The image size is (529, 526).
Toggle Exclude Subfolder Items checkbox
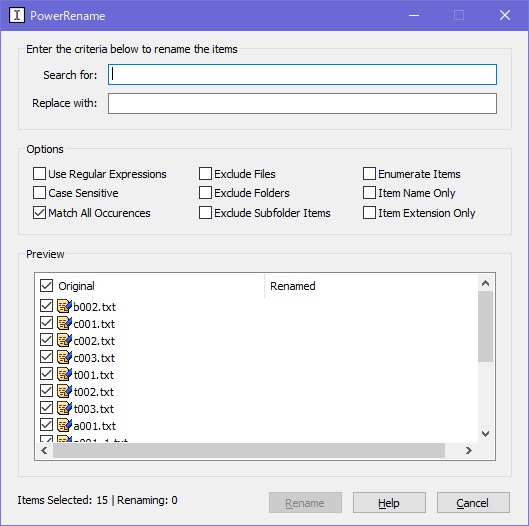205,213
